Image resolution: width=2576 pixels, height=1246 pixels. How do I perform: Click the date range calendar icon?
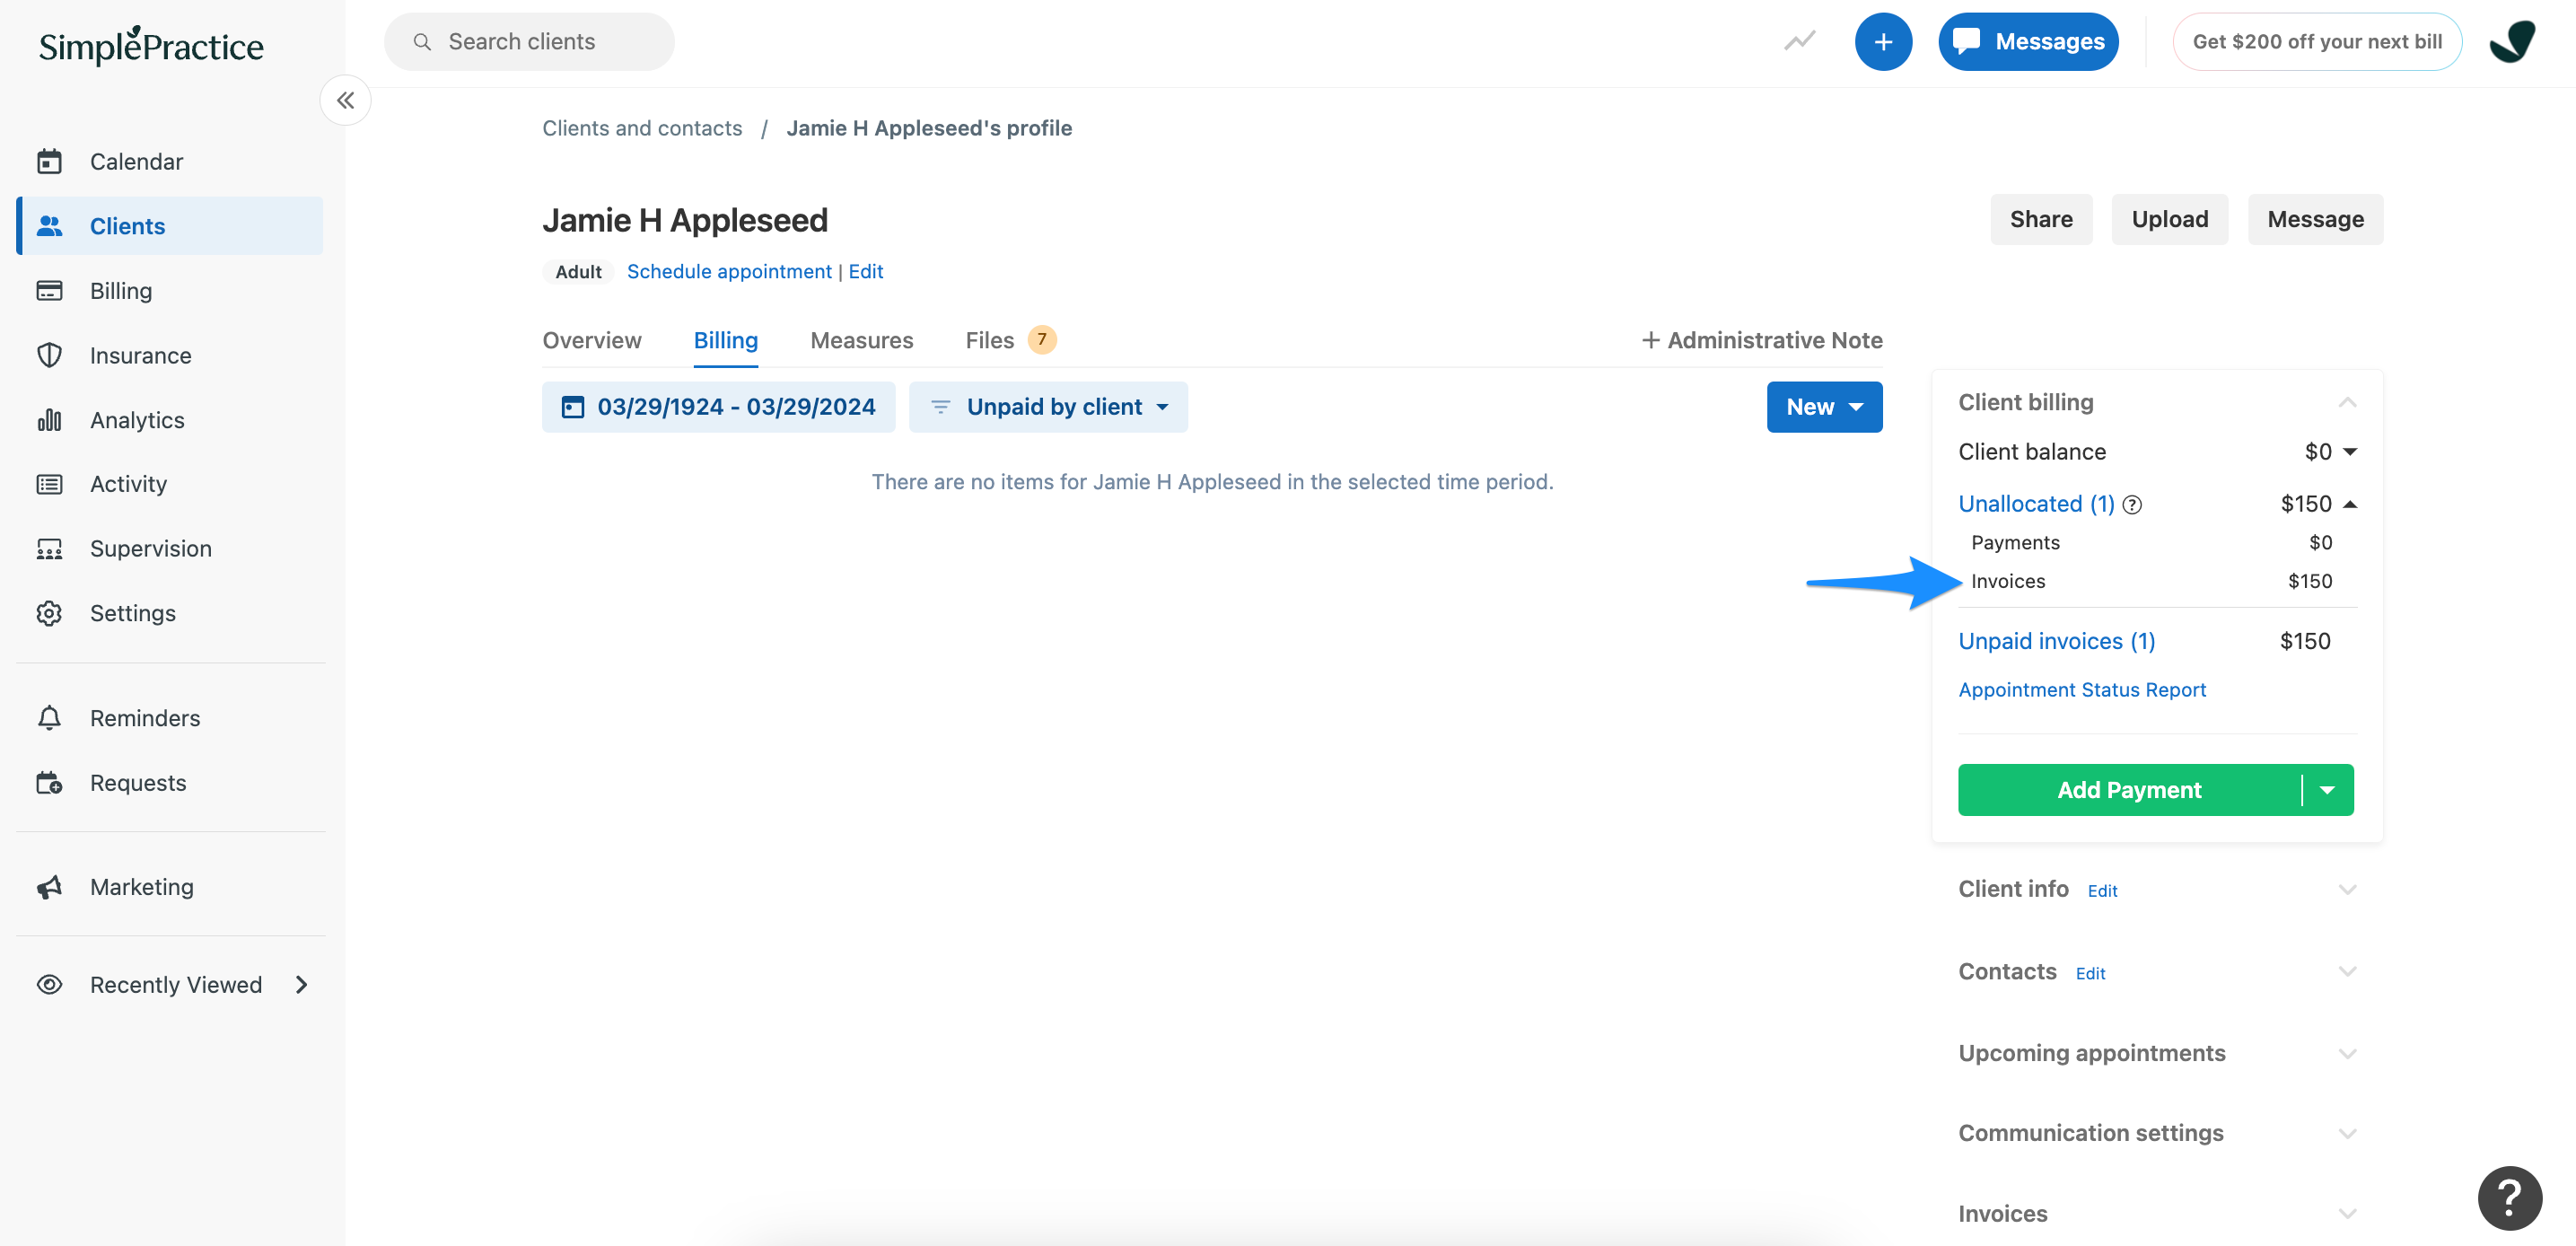coord(573,407)
